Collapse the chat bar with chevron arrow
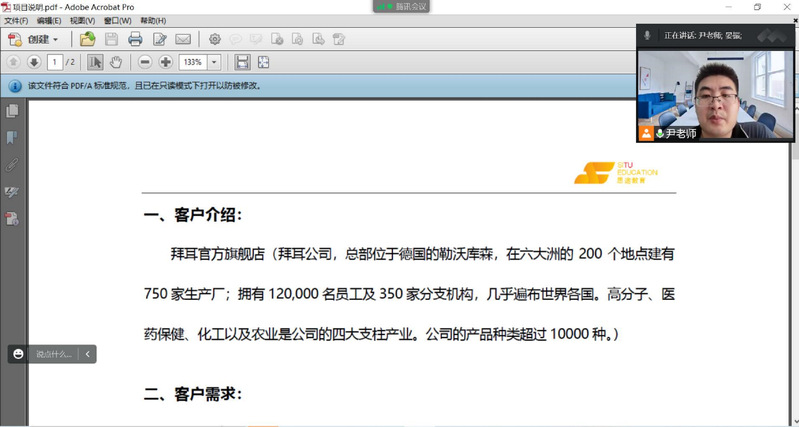Viewport: 799px width, 427px height. (x=88, y=354)
